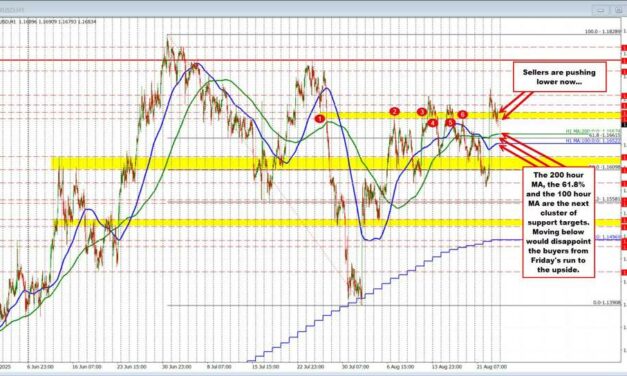The width and height of the screenshot is (627, 376).
Task: Click the H1 MA 200 indicator label
Action: (x=593, y=131)
